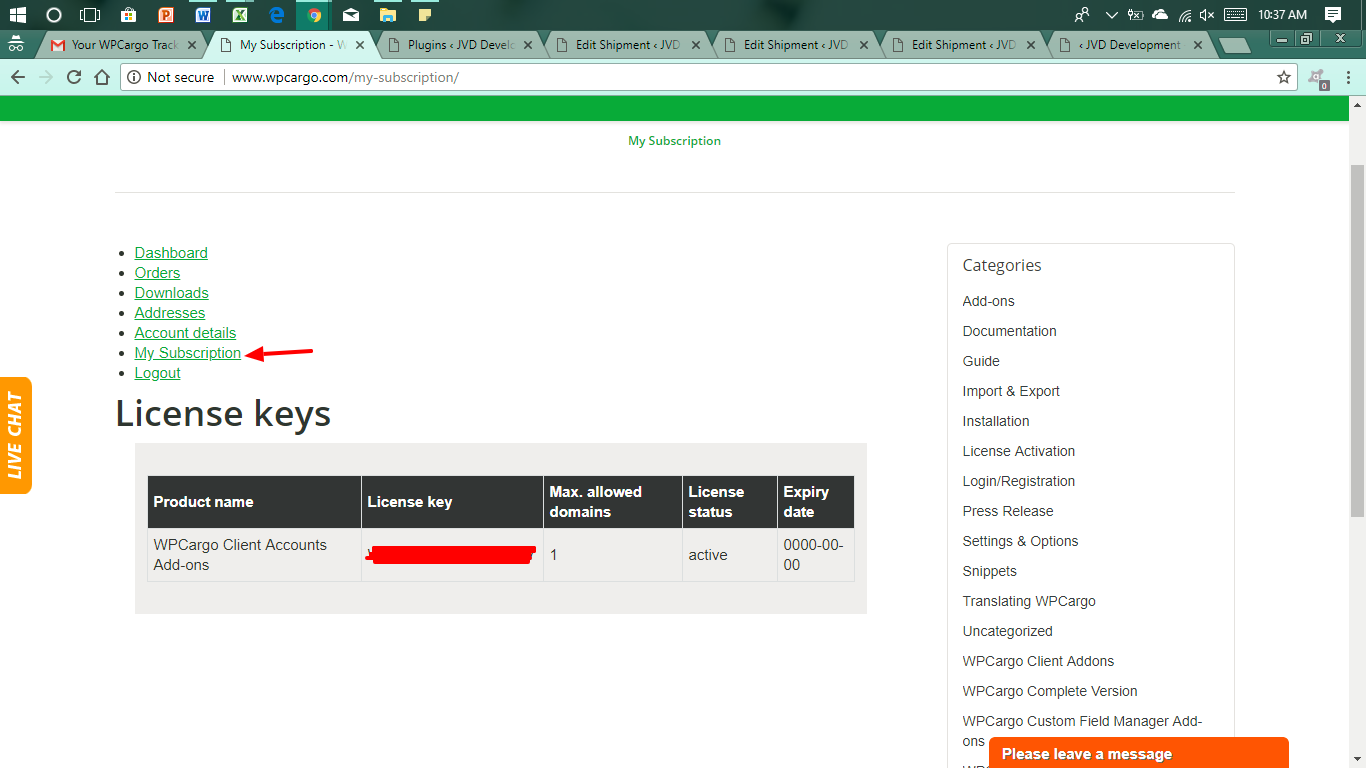The width and height of the screenshot is (1366, 768).
Task: Open Account details link
Action: (x=186, y=333)
